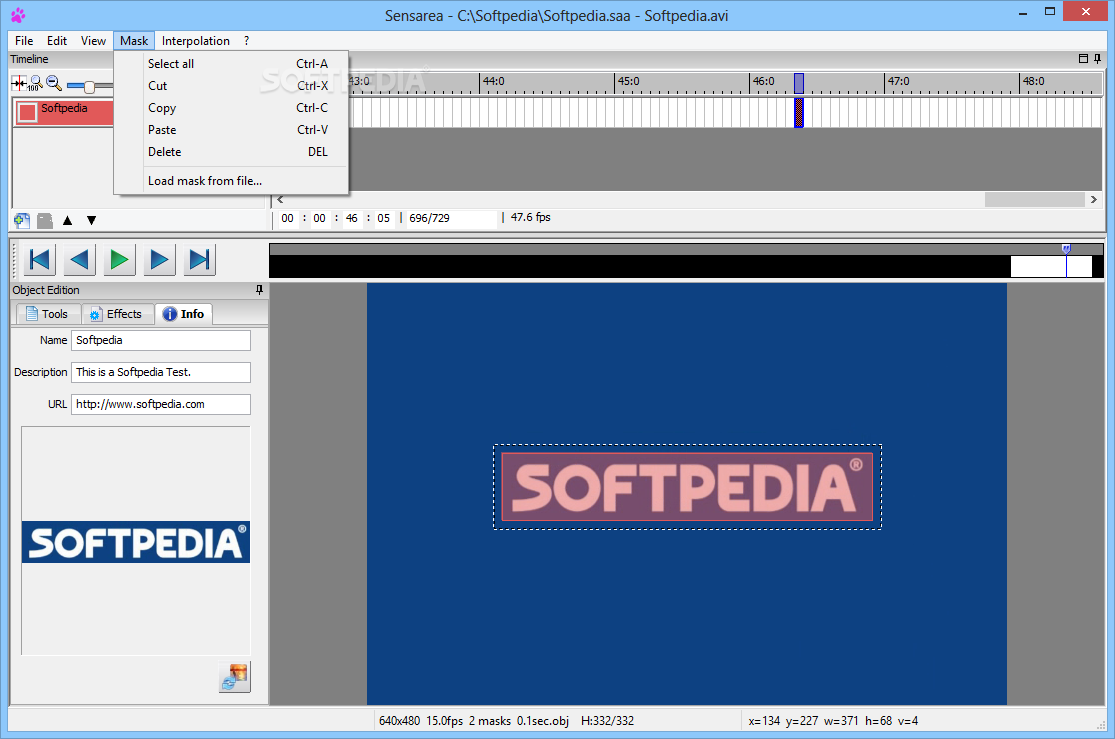Play the video with the green arrow
Screen dimensions: 1115x739
(x=119, y=260)
